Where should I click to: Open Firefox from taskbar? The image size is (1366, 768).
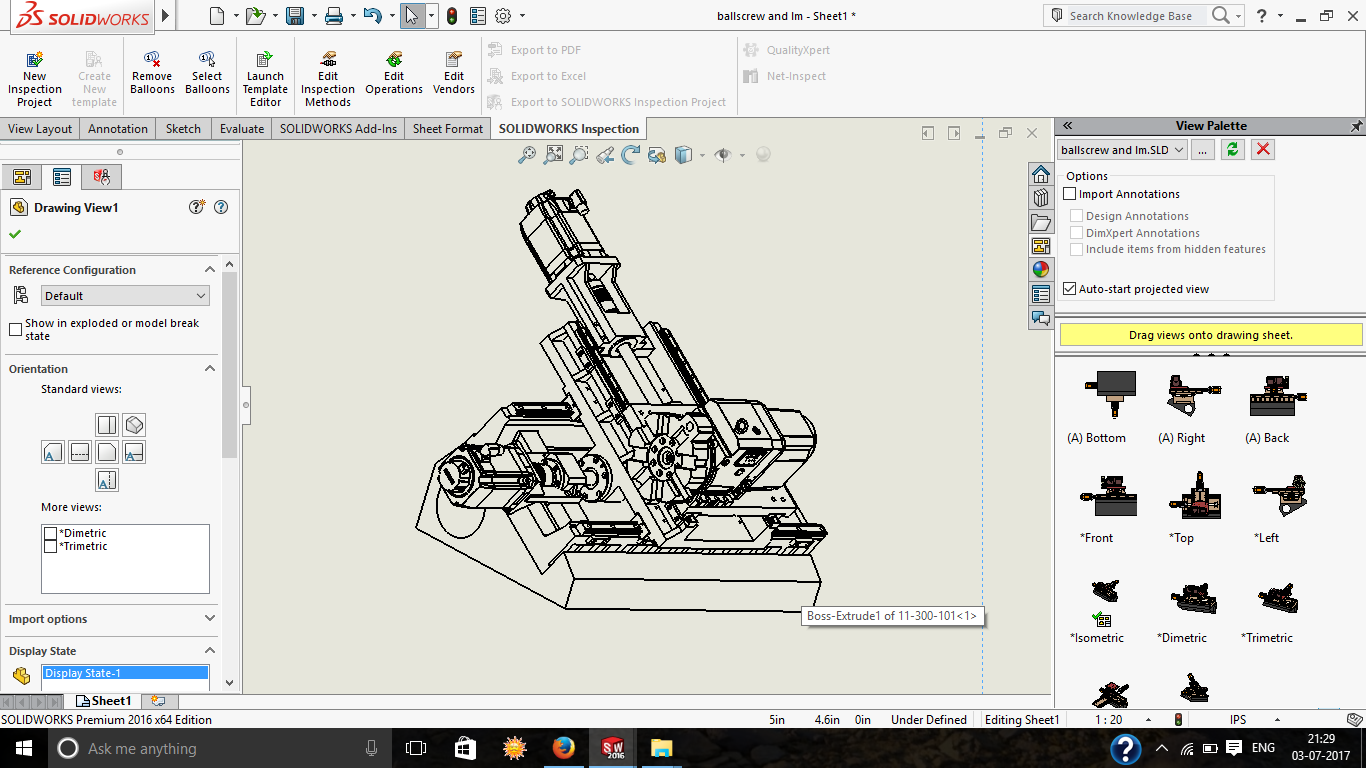pos(564,748)
